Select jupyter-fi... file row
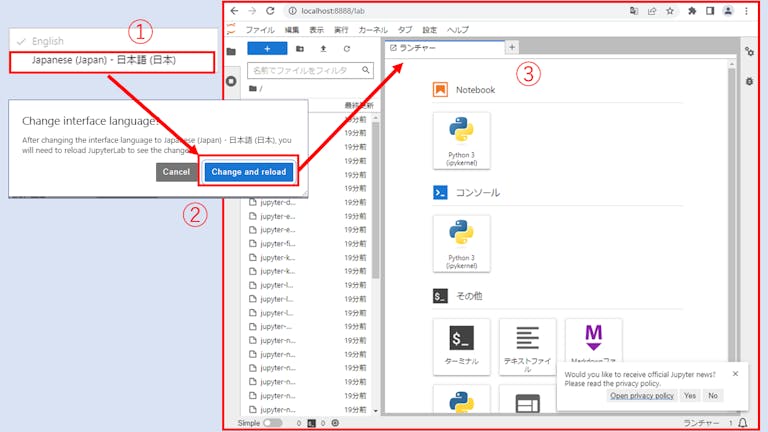 (307, 243)
